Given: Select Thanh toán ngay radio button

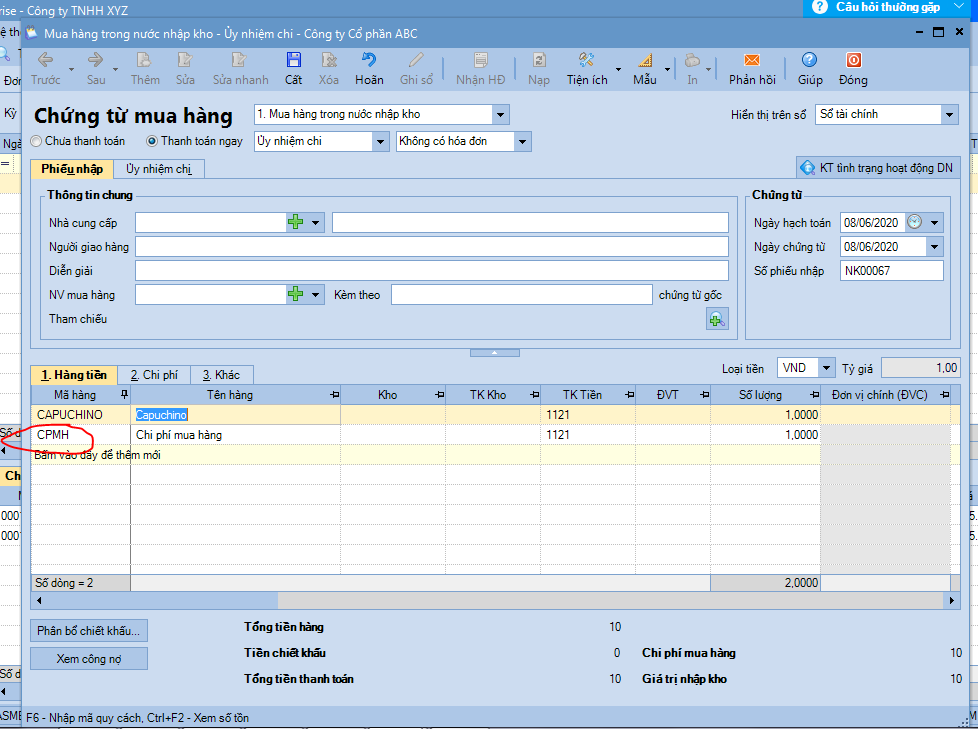Looking at the screenshot, I should pos(152,142).
